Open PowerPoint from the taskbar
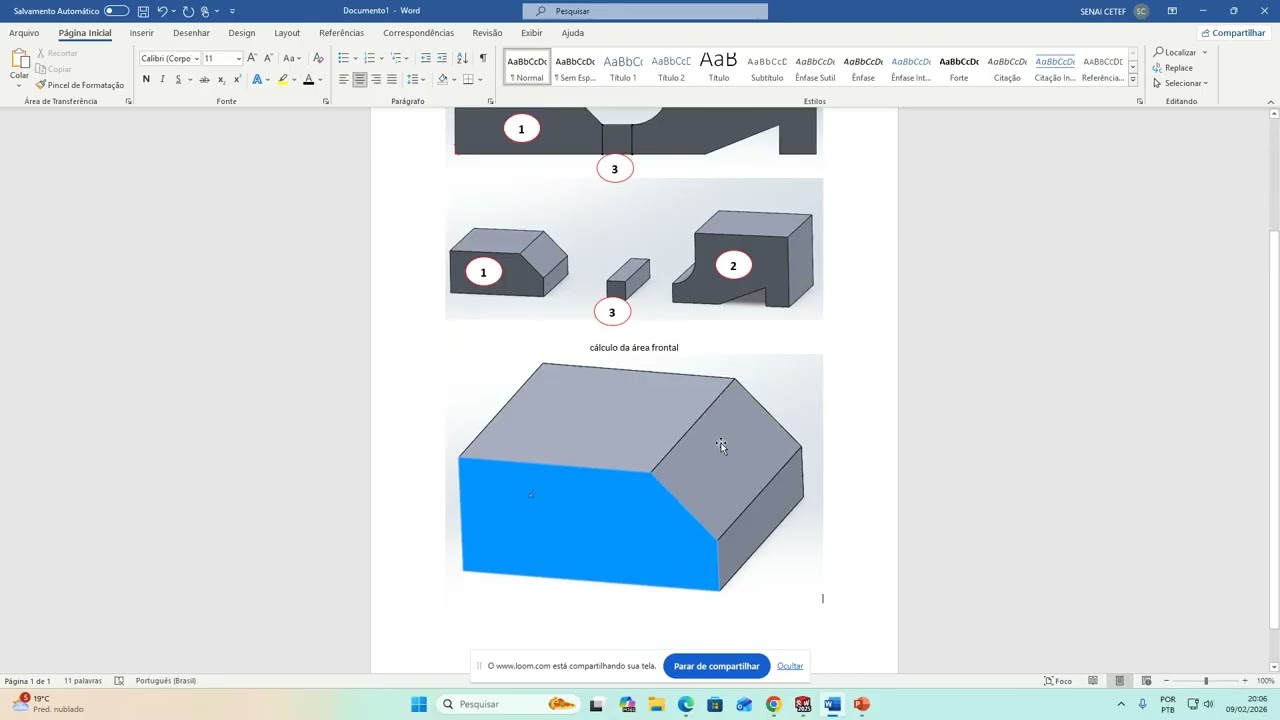This screenshot has height=720, width=1280. click(x=861, y=704)
